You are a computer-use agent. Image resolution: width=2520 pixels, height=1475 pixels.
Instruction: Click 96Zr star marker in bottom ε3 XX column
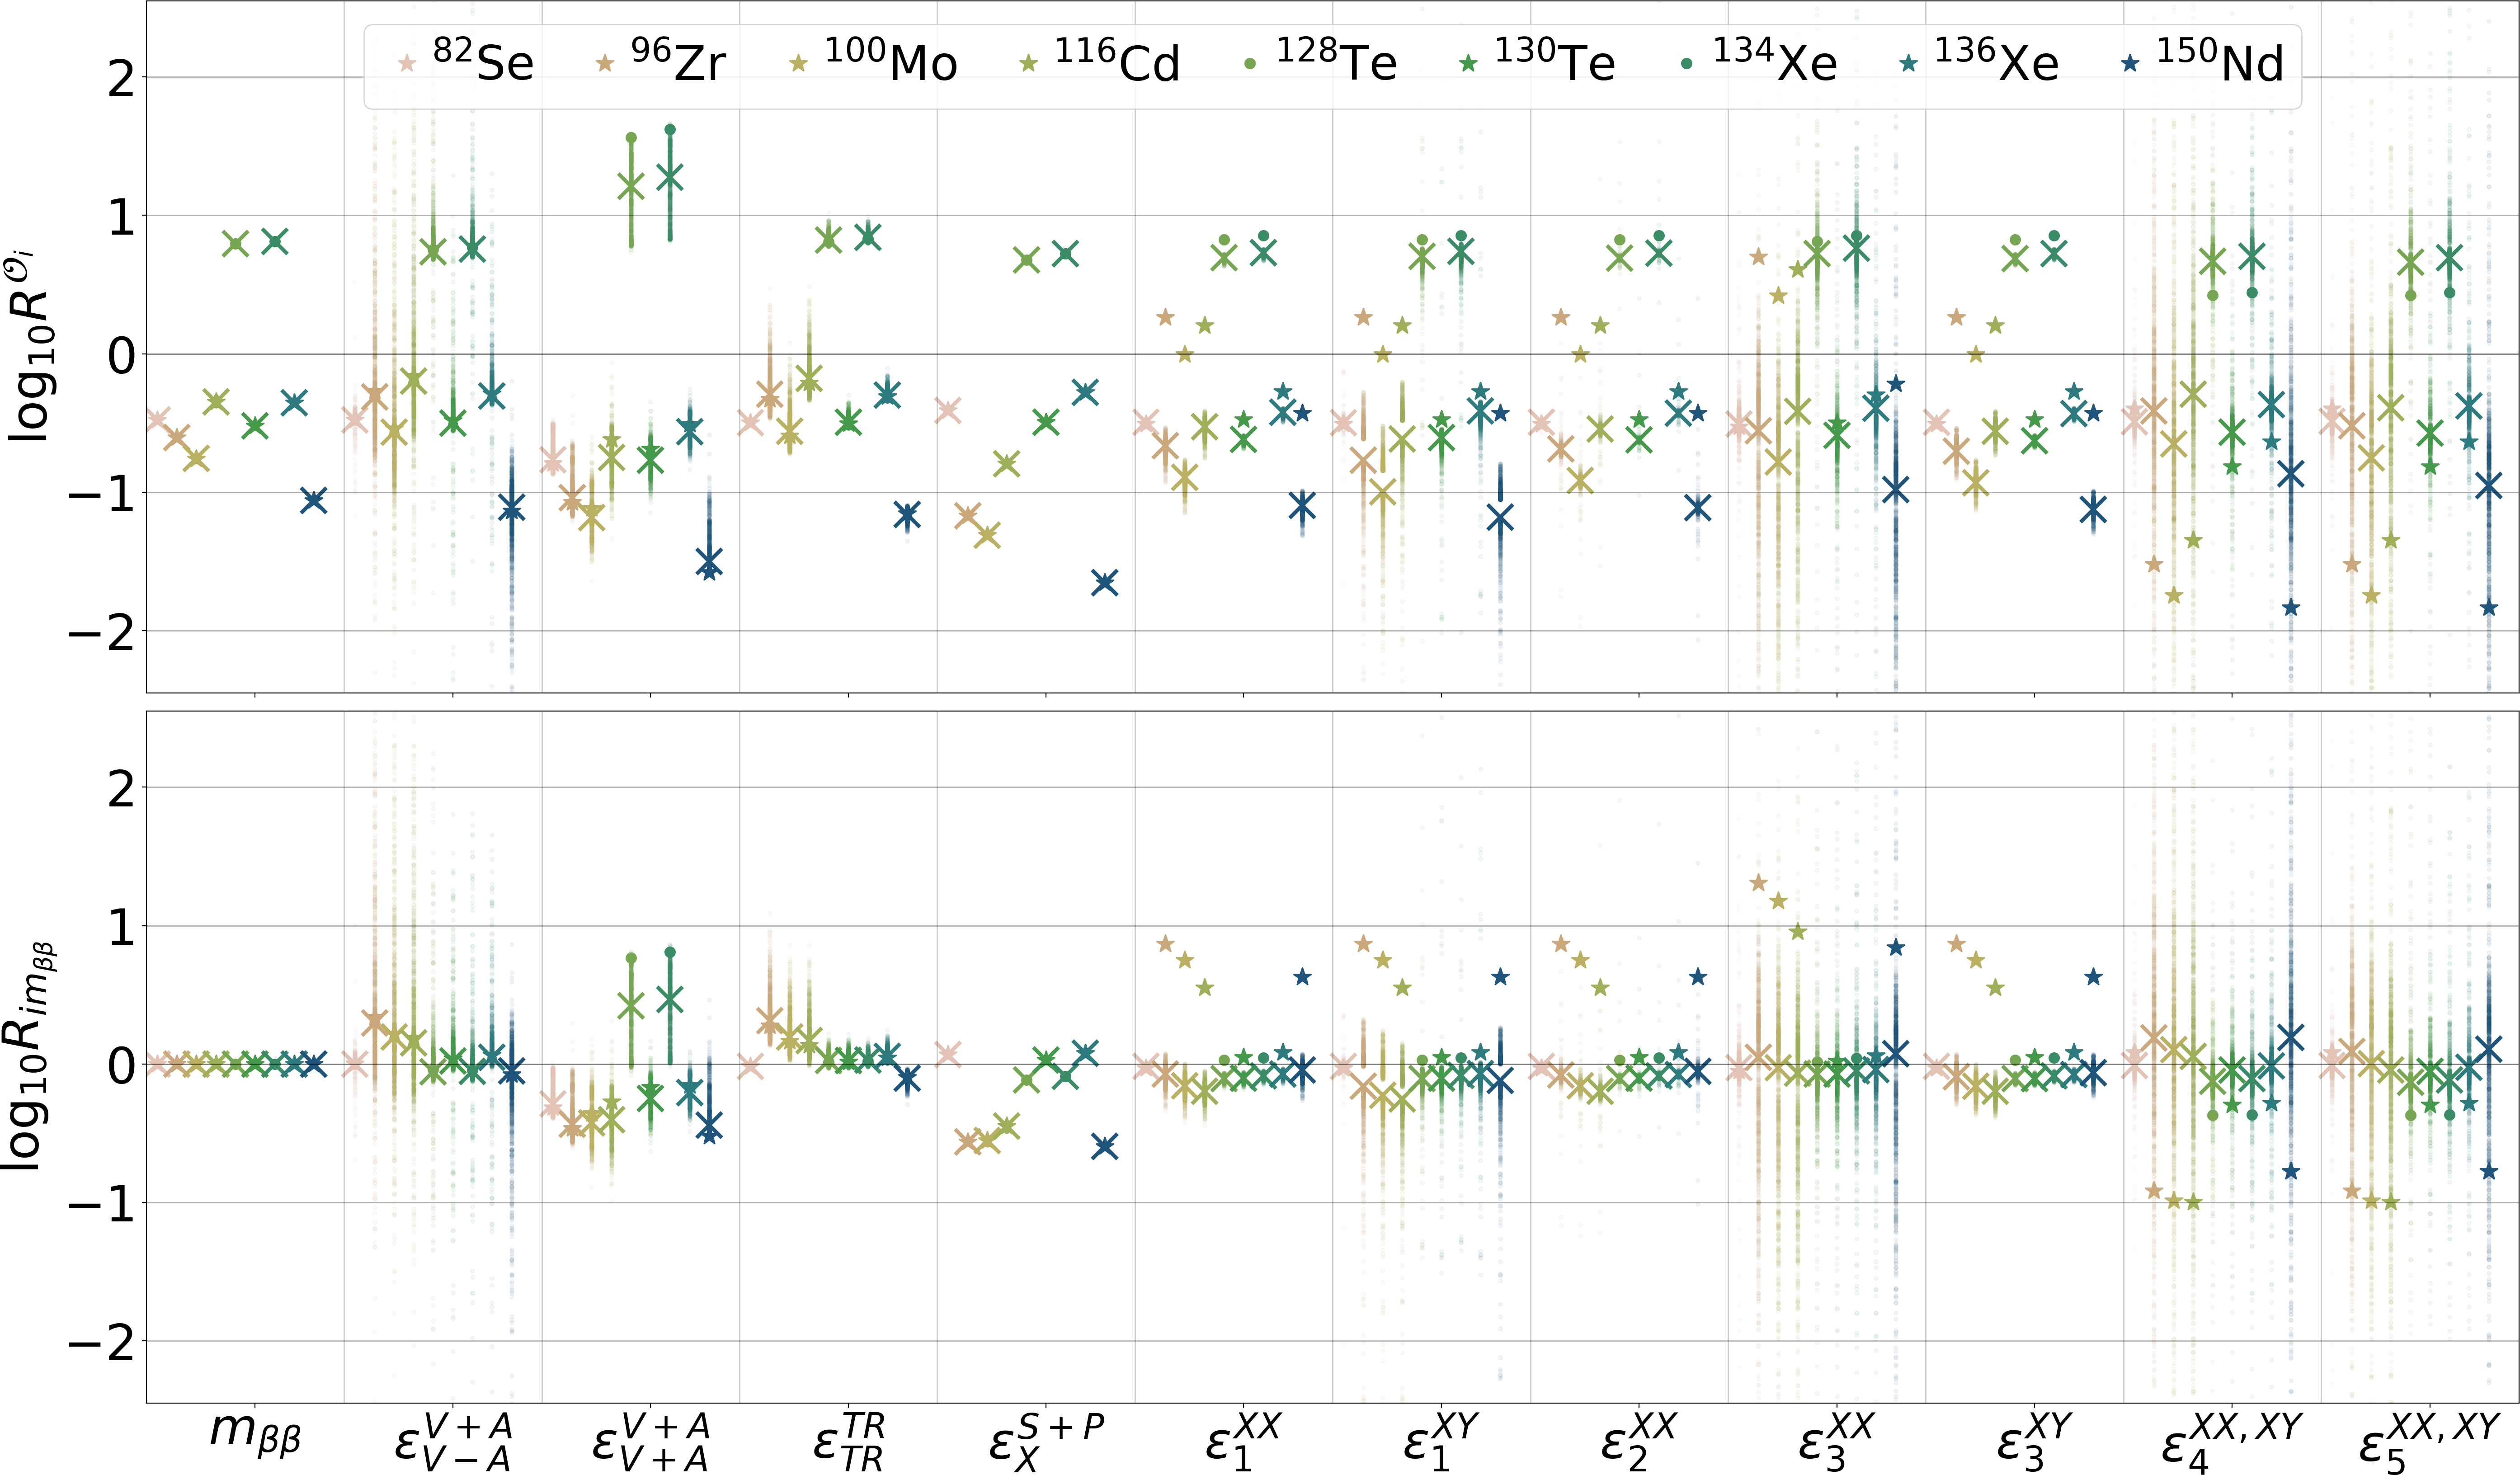click(1758, 882)
